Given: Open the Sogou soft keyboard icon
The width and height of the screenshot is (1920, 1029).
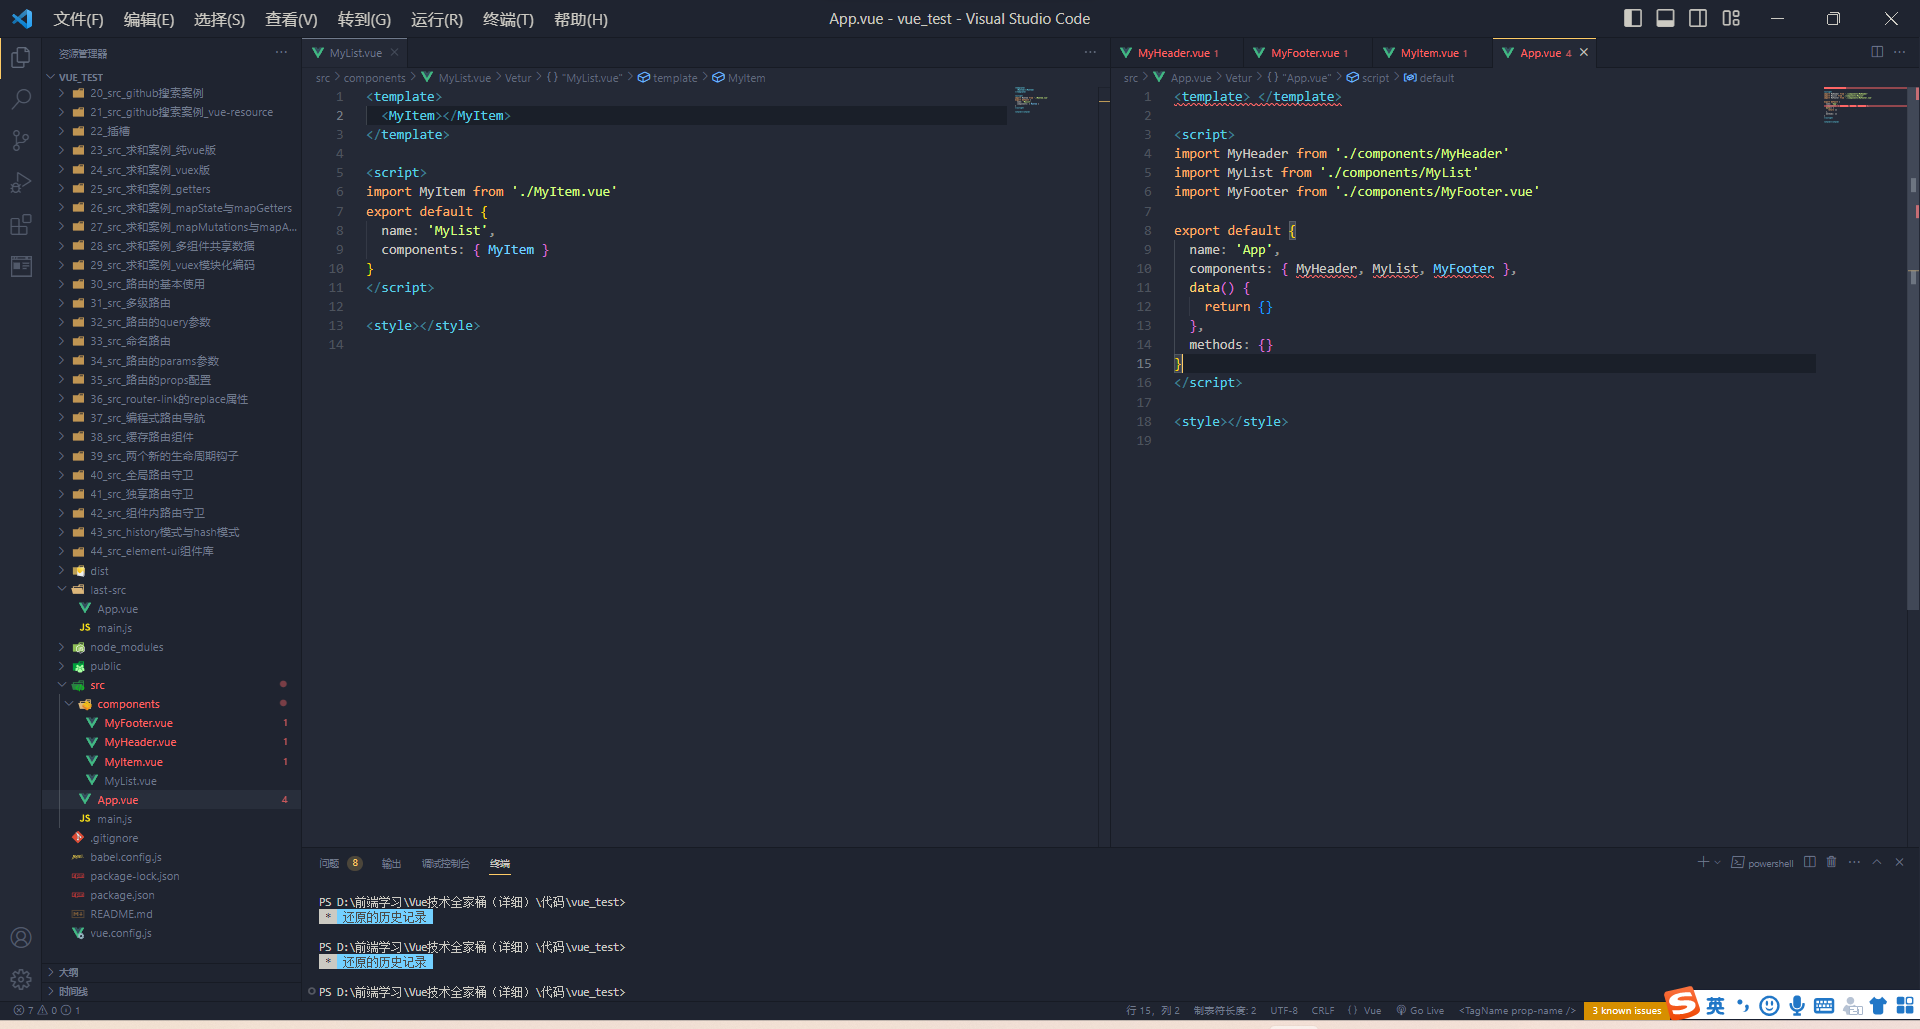Looking at the screenshot, I should point(1824,1006).
